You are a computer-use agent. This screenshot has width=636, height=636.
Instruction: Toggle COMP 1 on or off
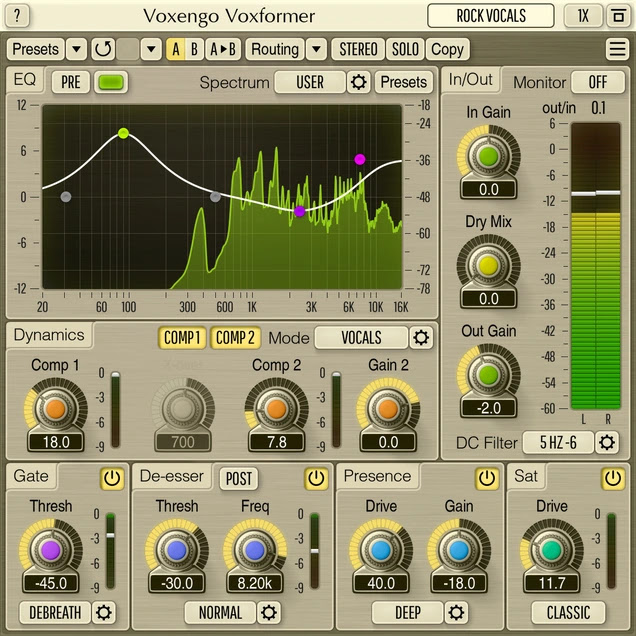tap(182, 337)
